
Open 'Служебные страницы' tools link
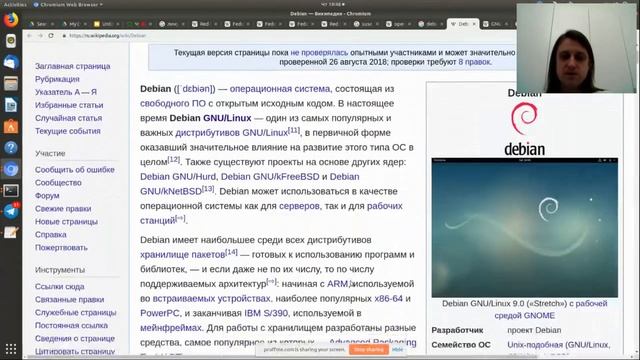tap(76, 313)
